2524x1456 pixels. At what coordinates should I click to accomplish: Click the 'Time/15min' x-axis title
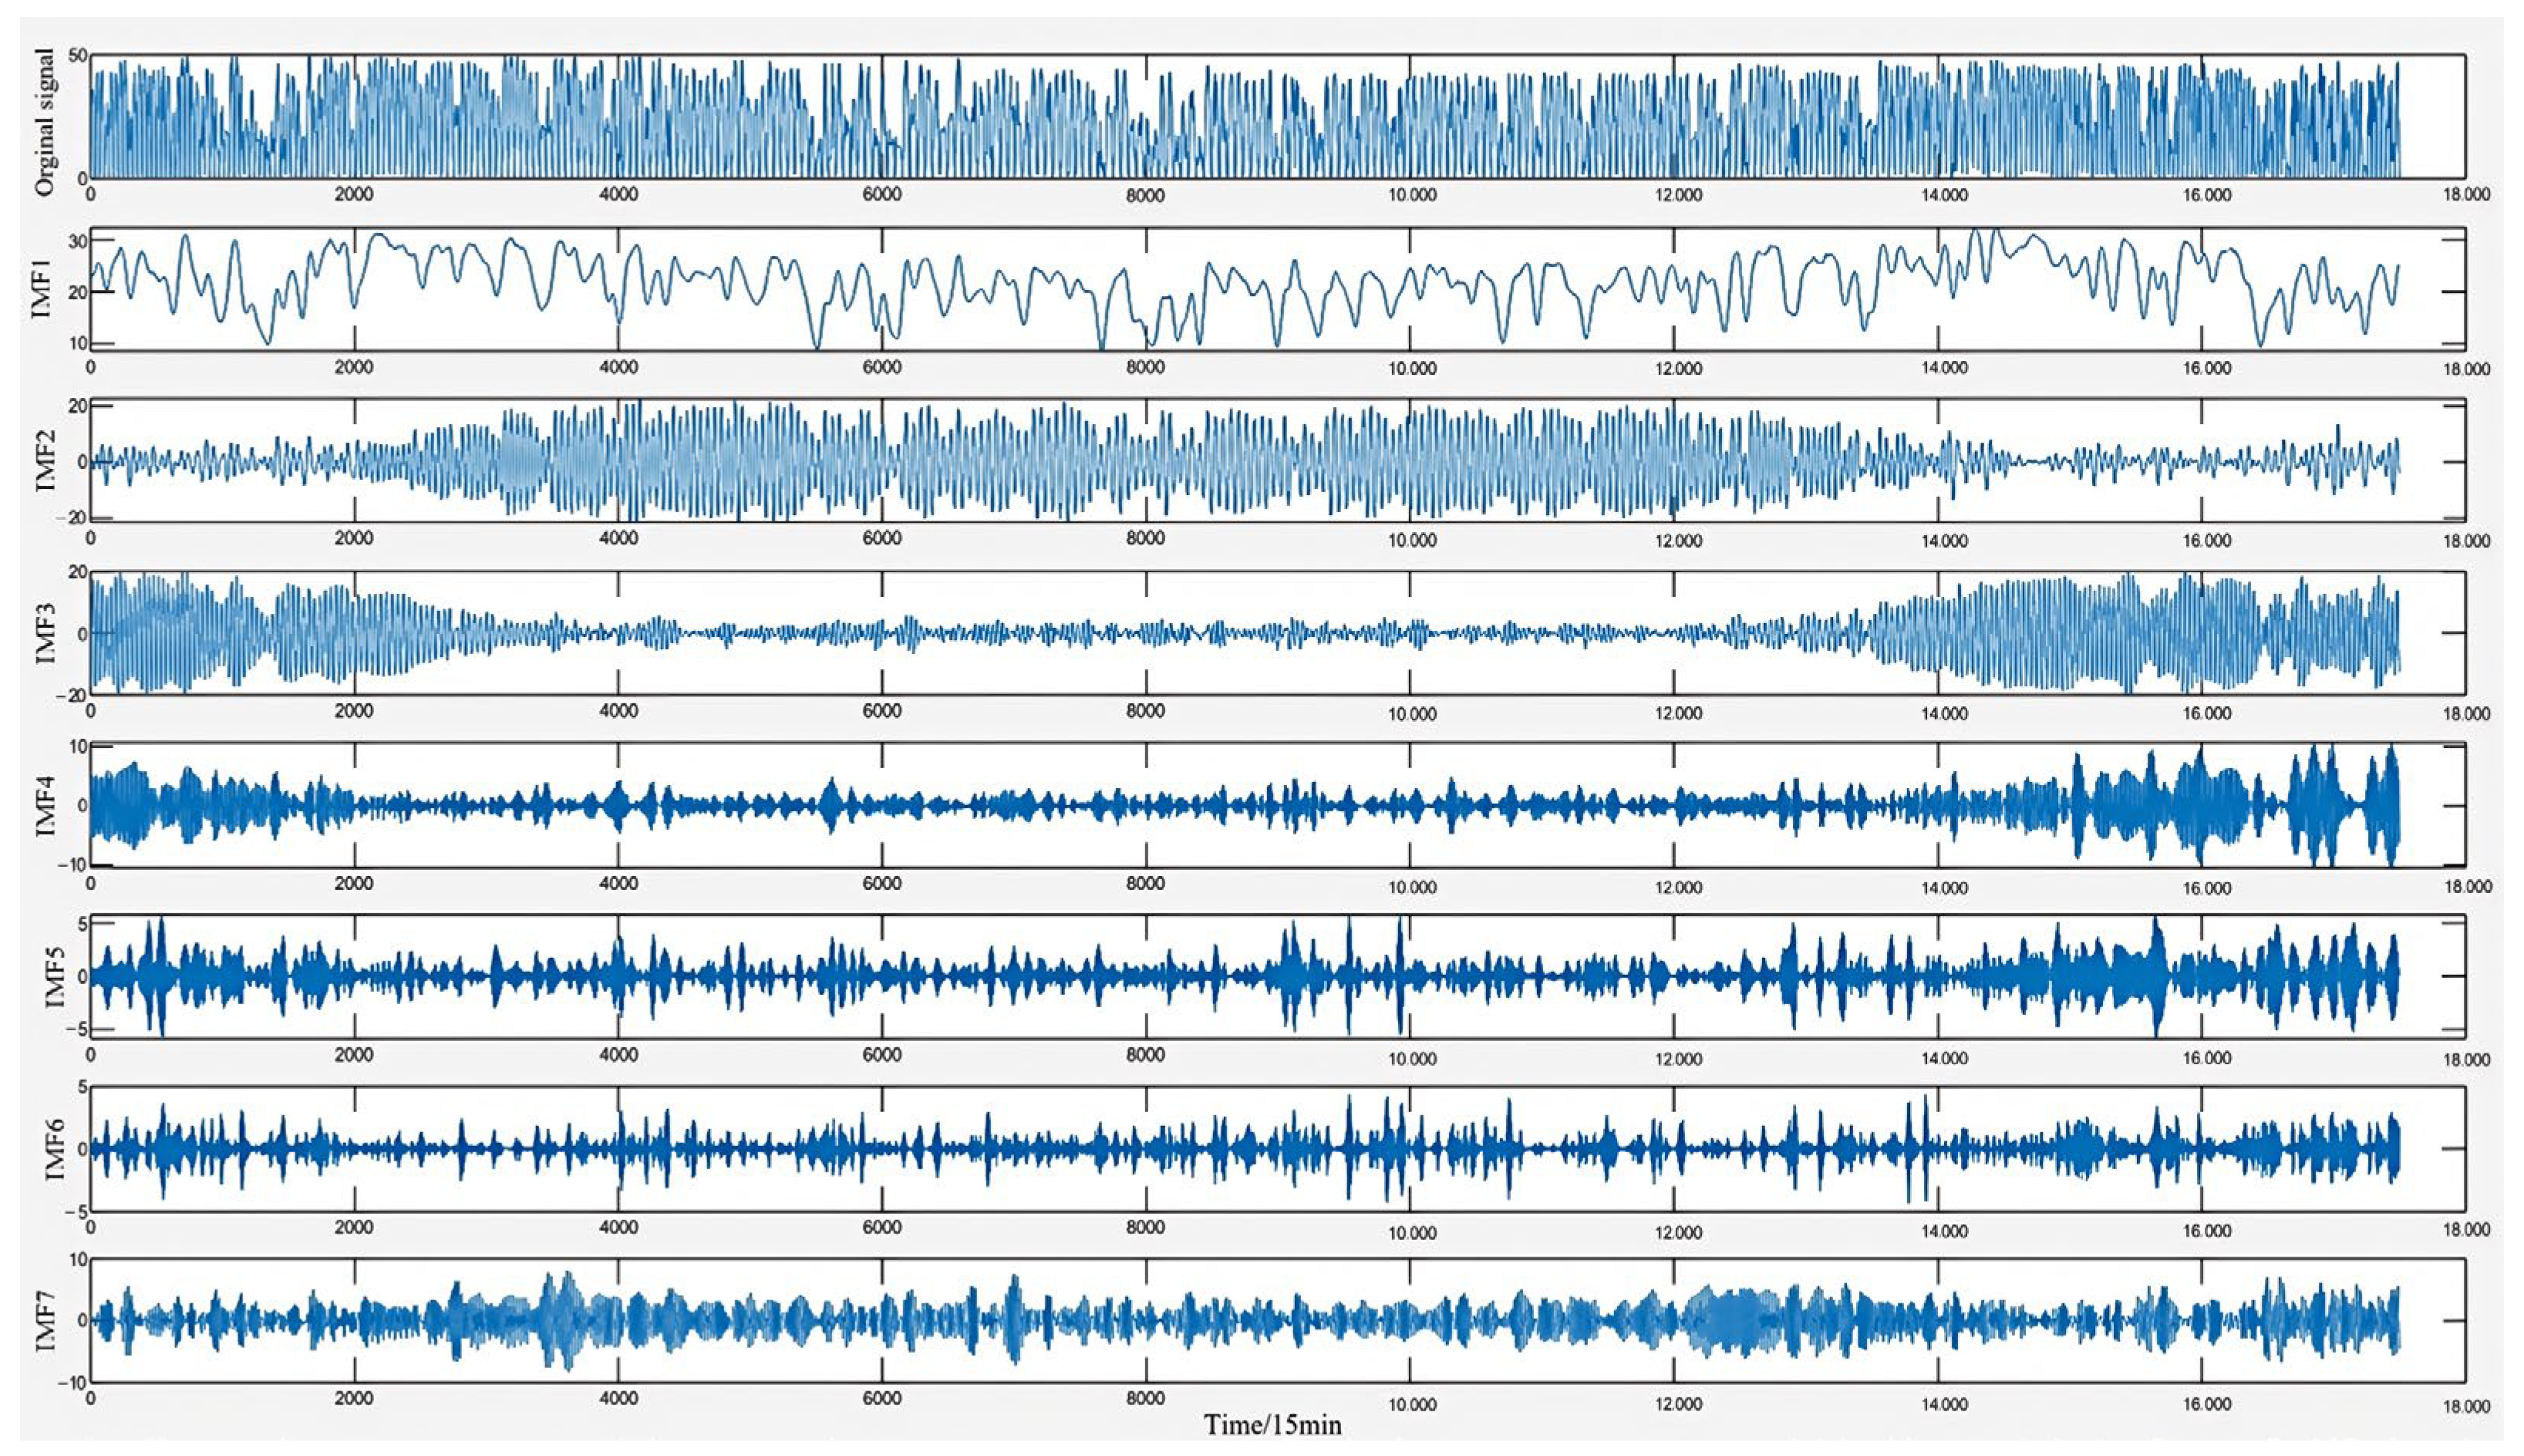click(1272, 1424)
